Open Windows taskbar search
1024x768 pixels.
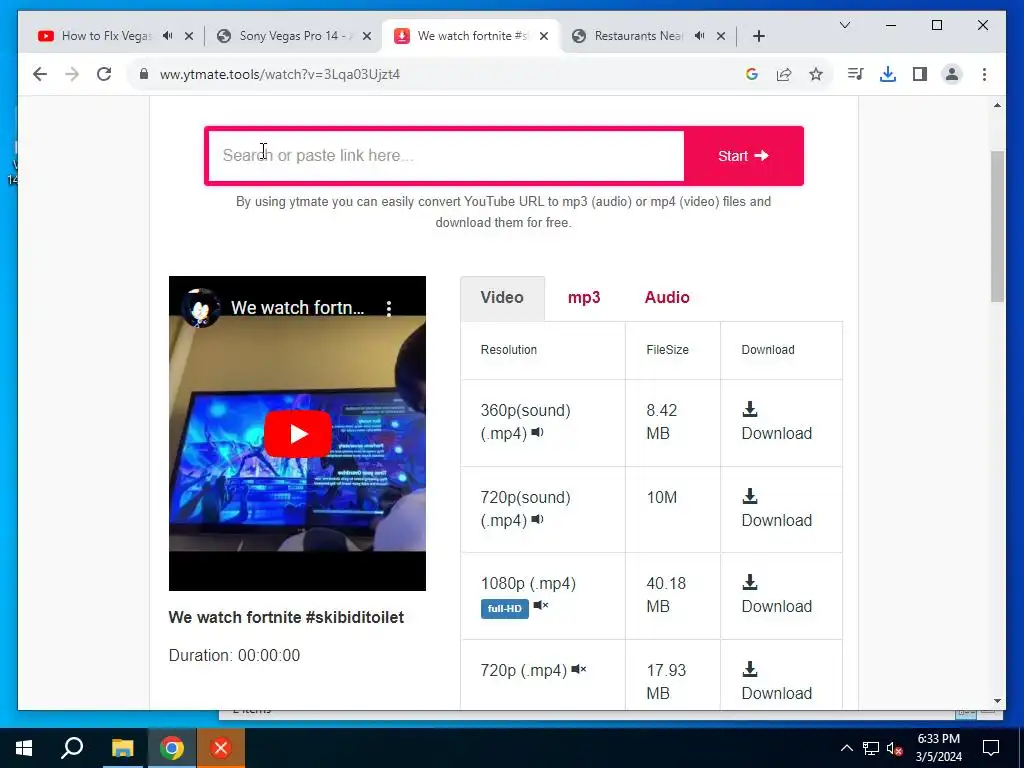pos(72,748)
